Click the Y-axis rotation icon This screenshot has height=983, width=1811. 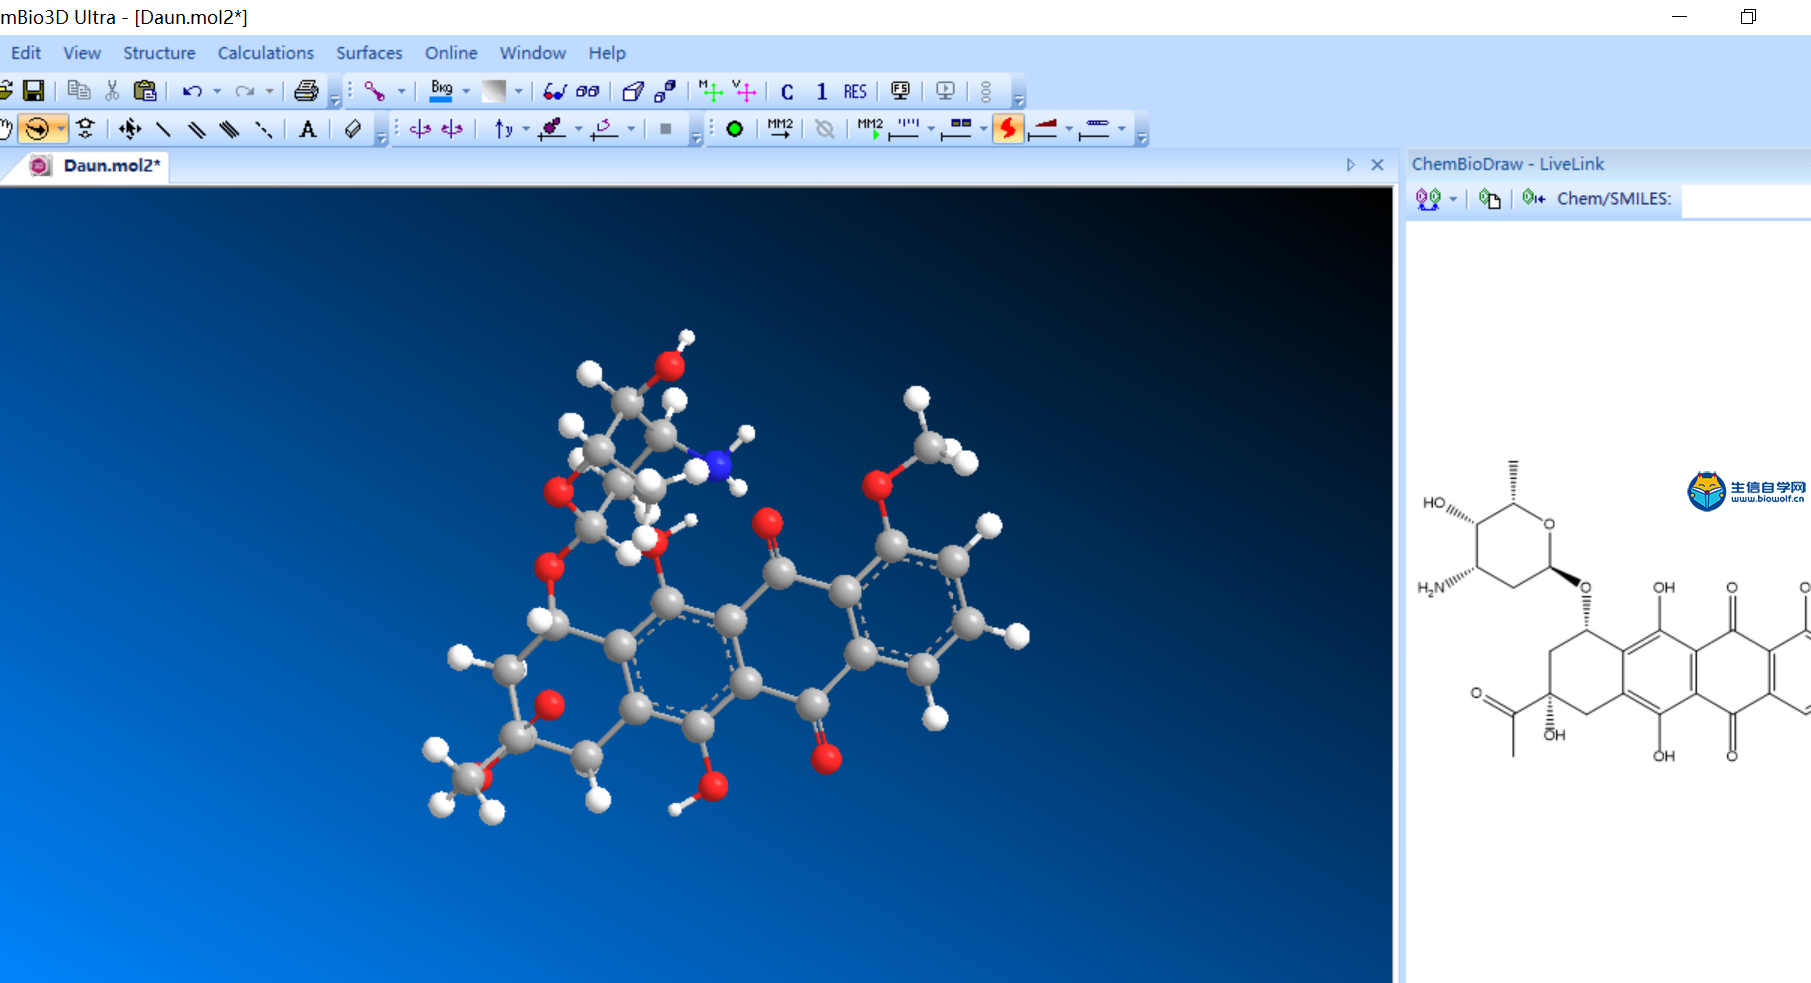point(504,128)
